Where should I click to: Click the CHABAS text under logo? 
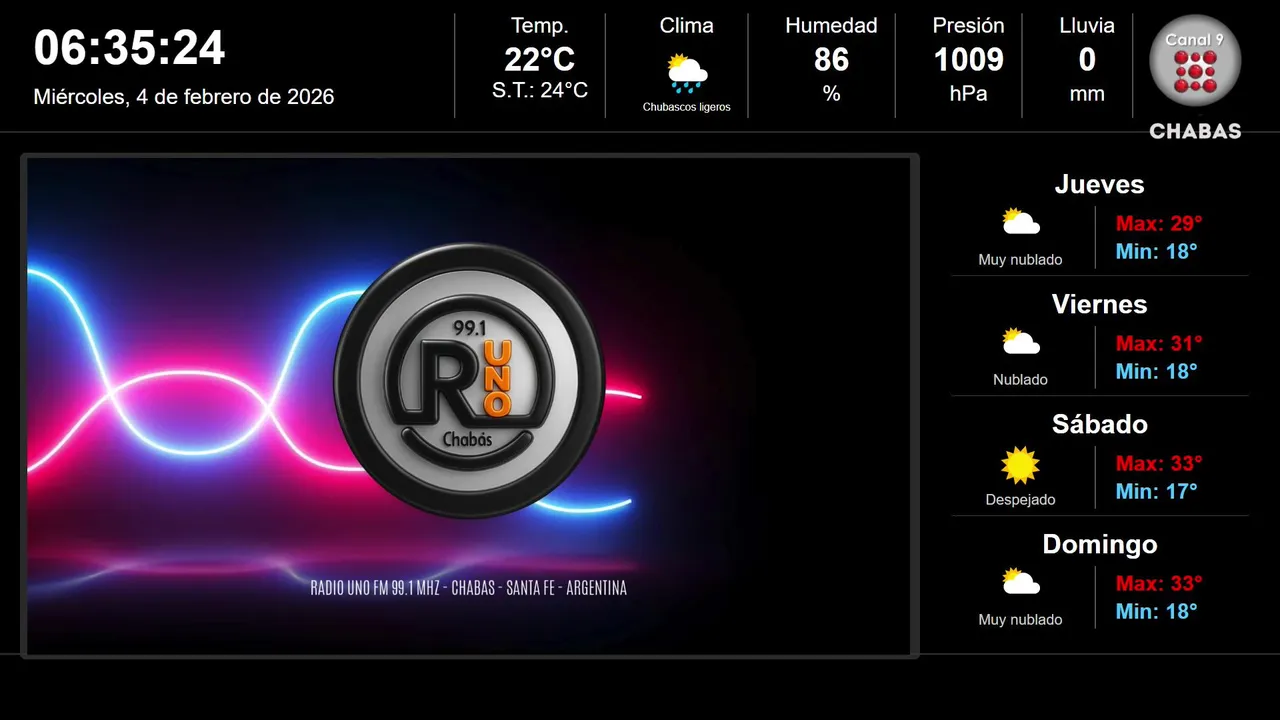tap(1195, 131)
